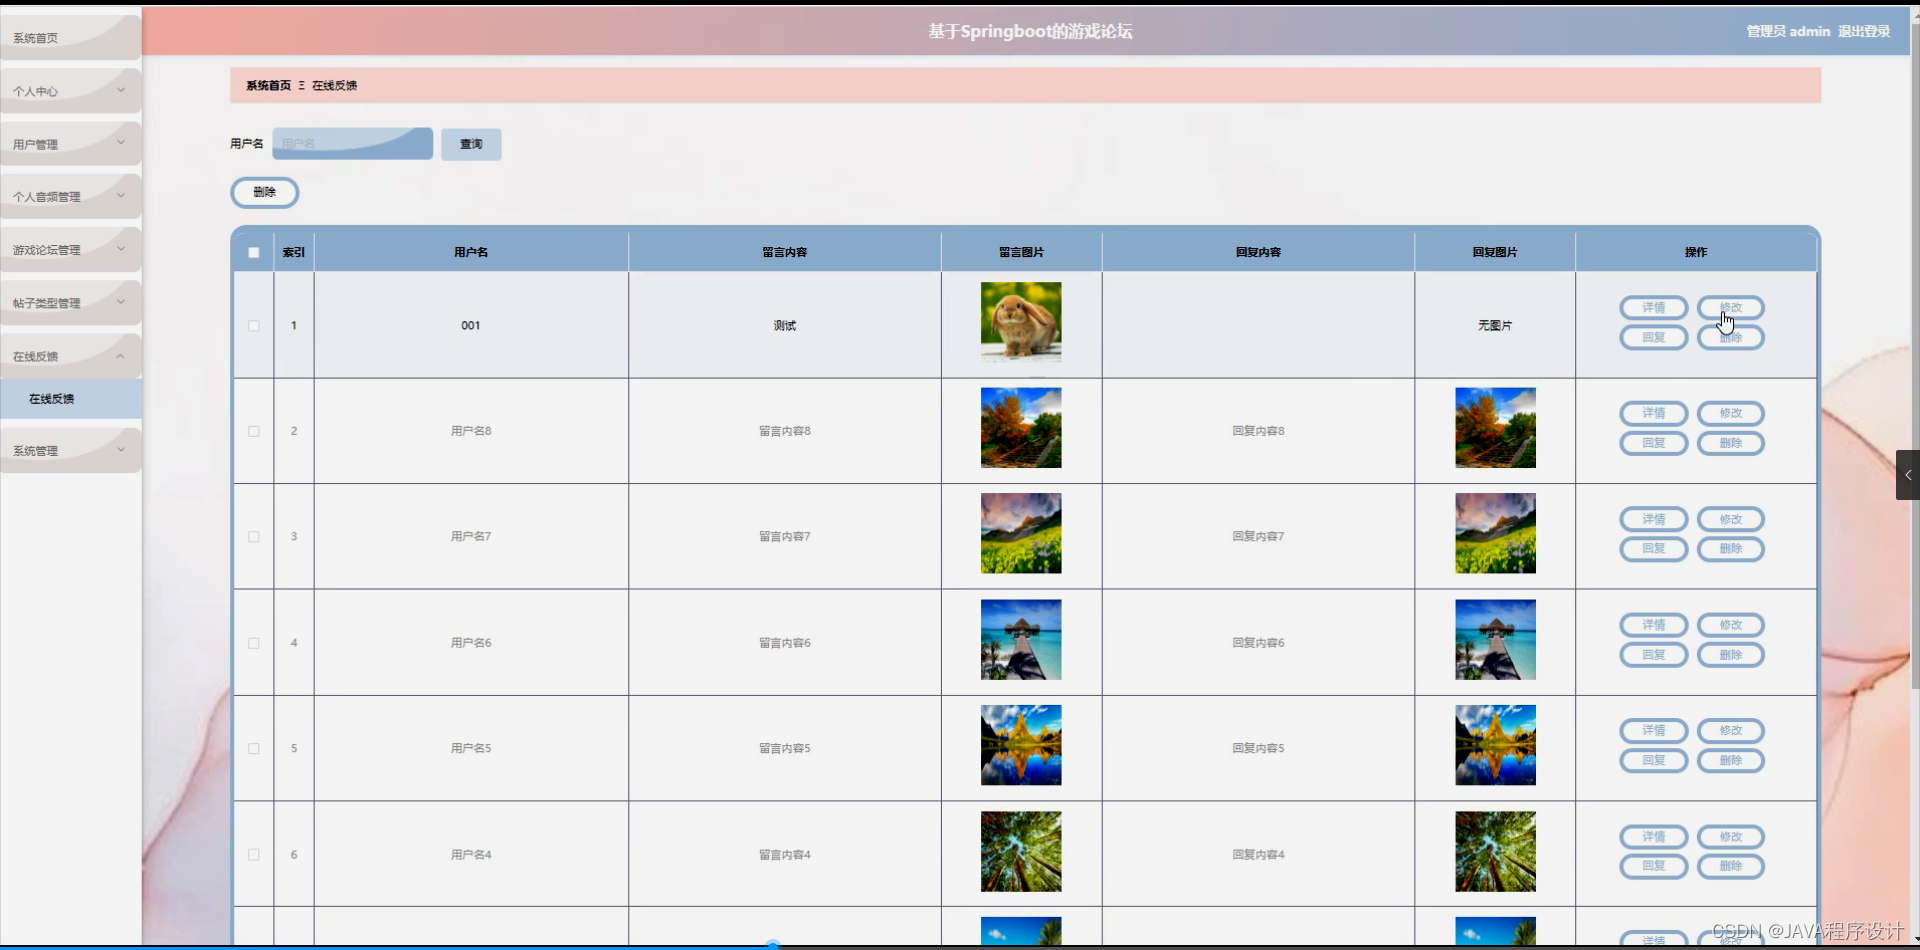Click 修改 for 用户名4 row
The height and width of the screenshot is (950, 1920).
tap(1731, 837)
